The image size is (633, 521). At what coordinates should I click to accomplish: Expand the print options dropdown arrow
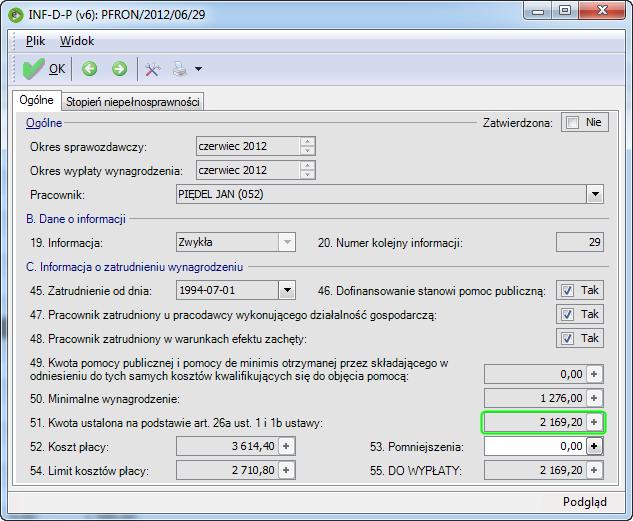click(198, 69)
